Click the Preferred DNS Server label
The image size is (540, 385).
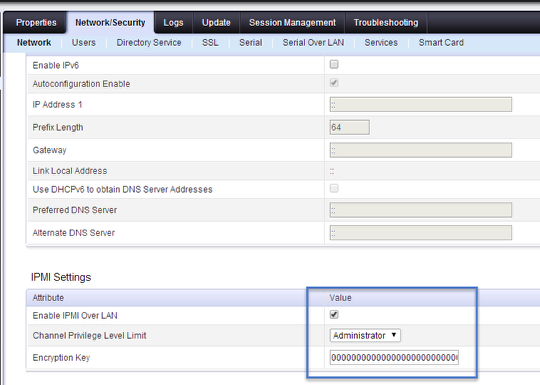[74, 210]
